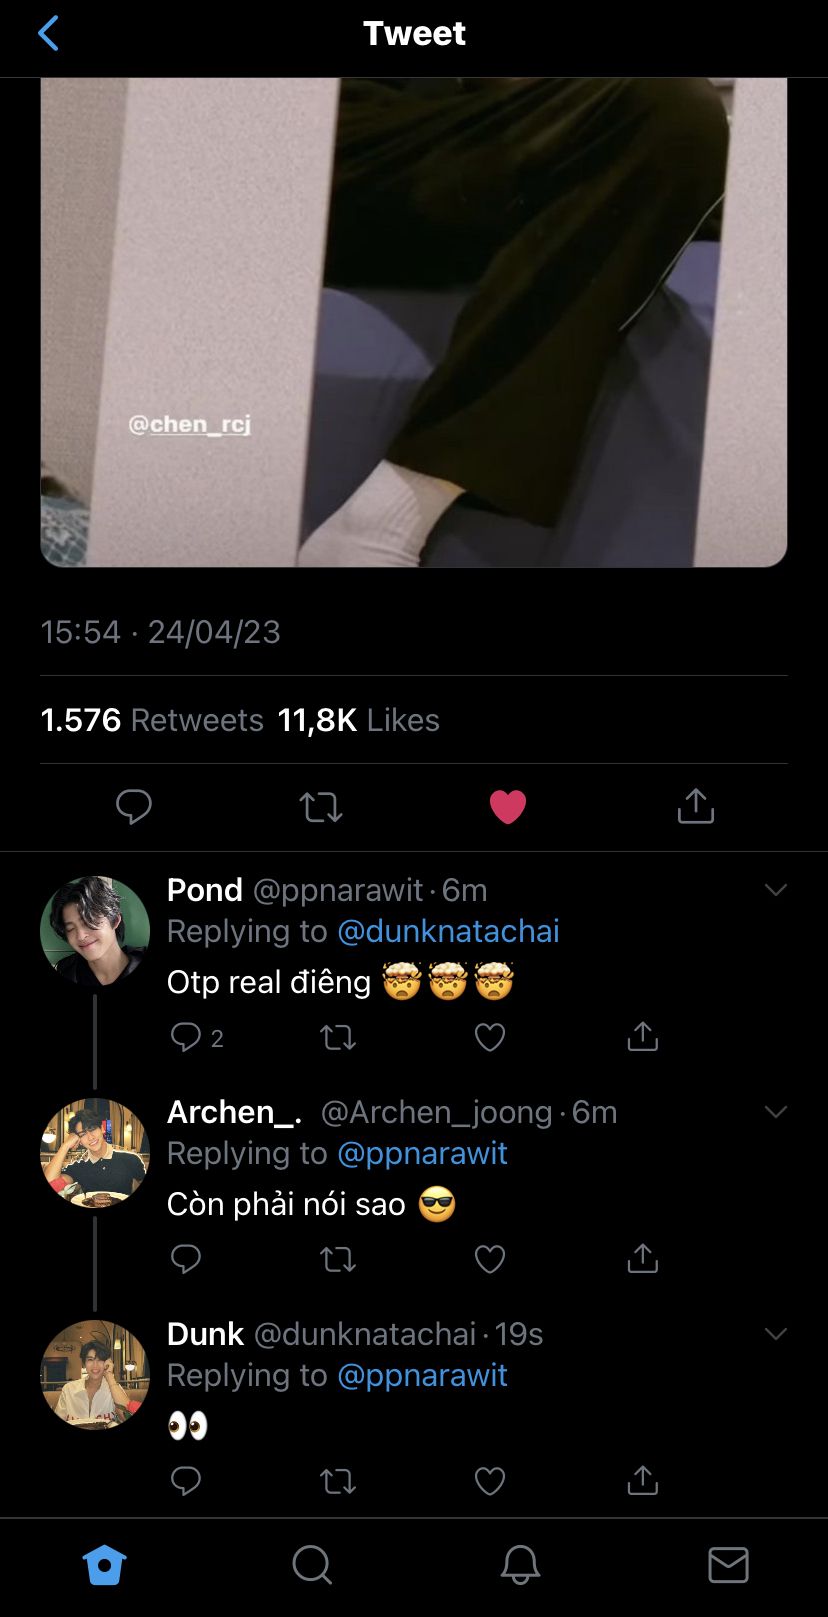Retweet the main tweet
The height and width of the screenshot is (1617, 828).
pos(321,806)
